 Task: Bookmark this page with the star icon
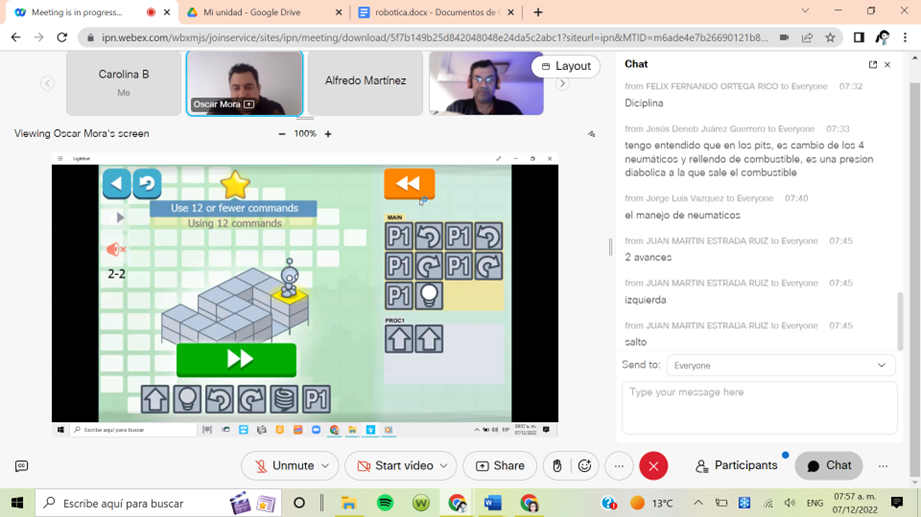830,38
